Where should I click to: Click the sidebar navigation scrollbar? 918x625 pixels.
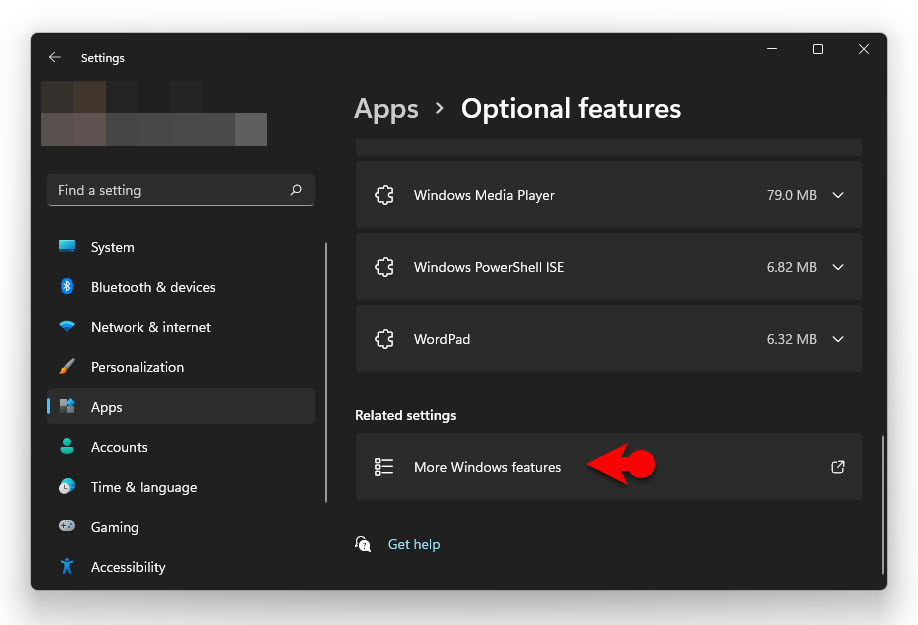[x=326, y=372]
